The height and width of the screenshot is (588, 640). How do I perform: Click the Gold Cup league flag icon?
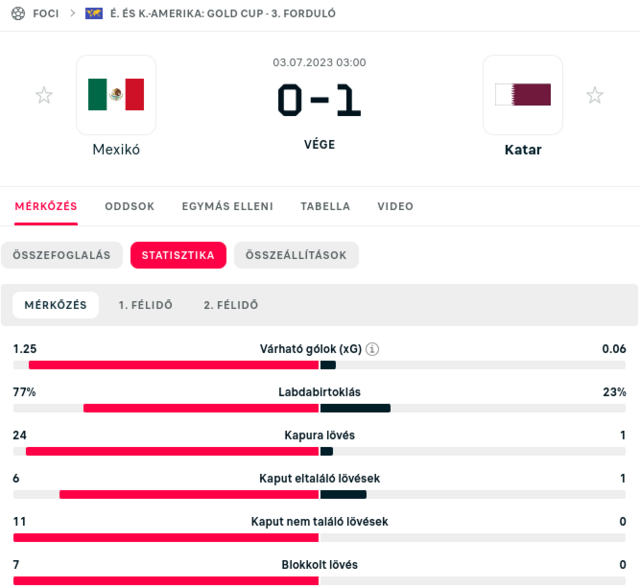click(93, 14)
